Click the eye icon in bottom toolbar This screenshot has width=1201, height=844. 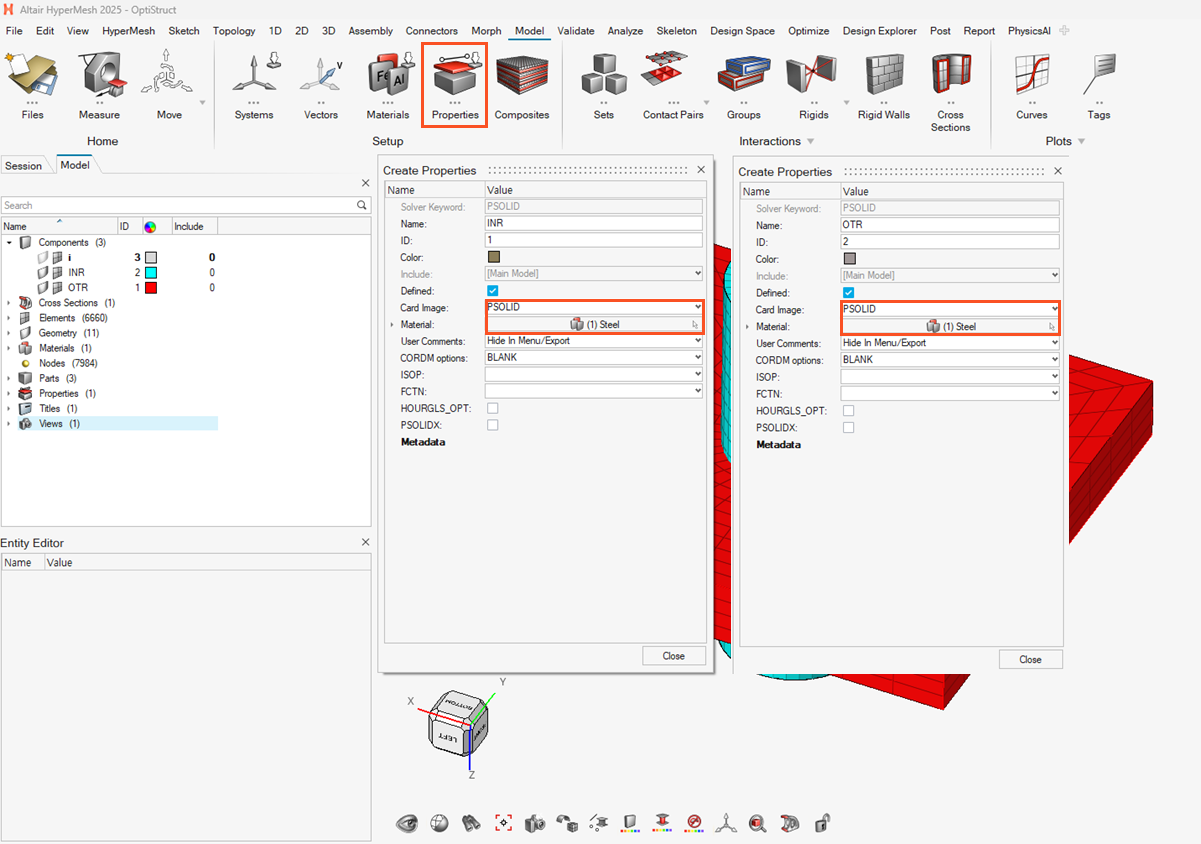[x=407, y=823]
